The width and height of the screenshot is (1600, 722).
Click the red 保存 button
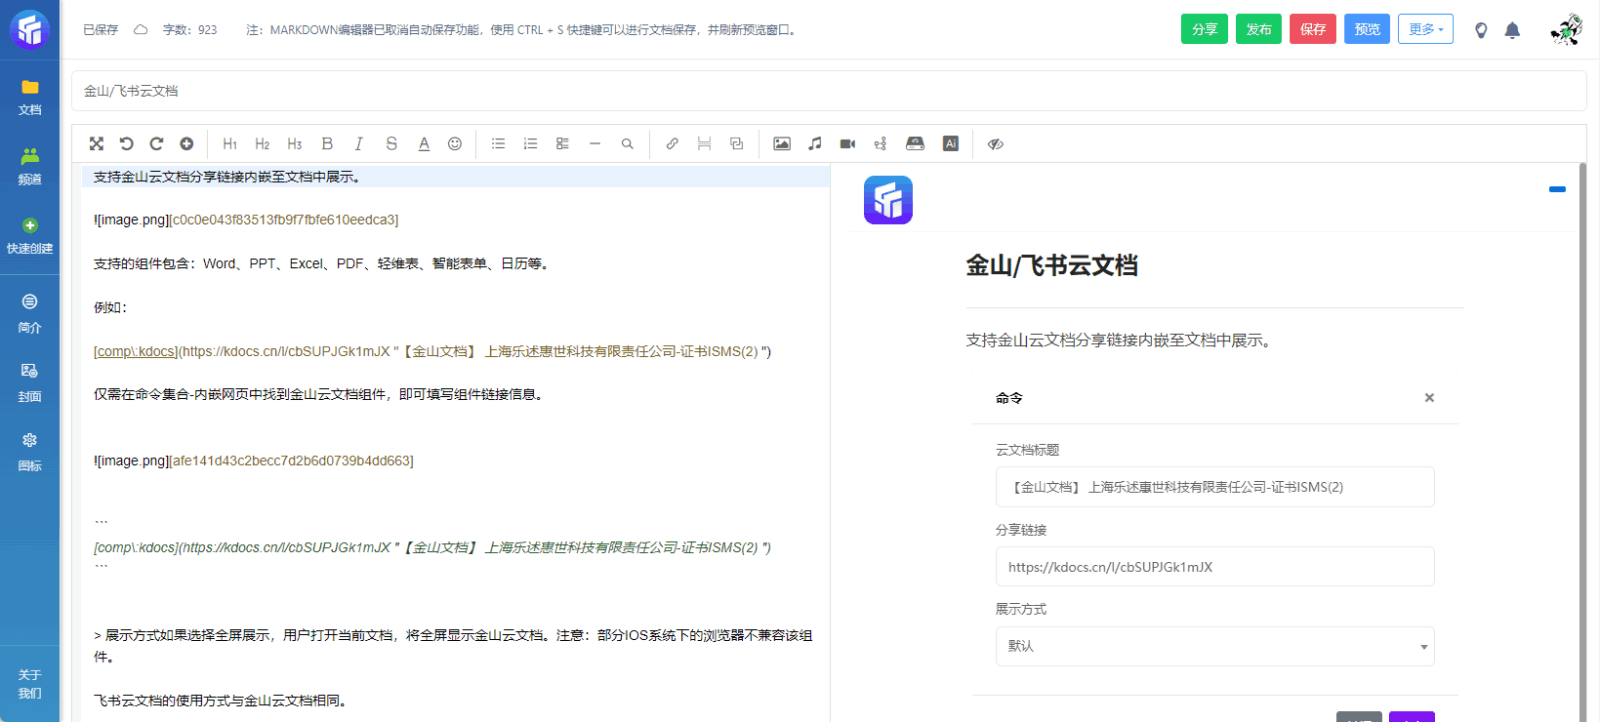tap(1312, 29)
